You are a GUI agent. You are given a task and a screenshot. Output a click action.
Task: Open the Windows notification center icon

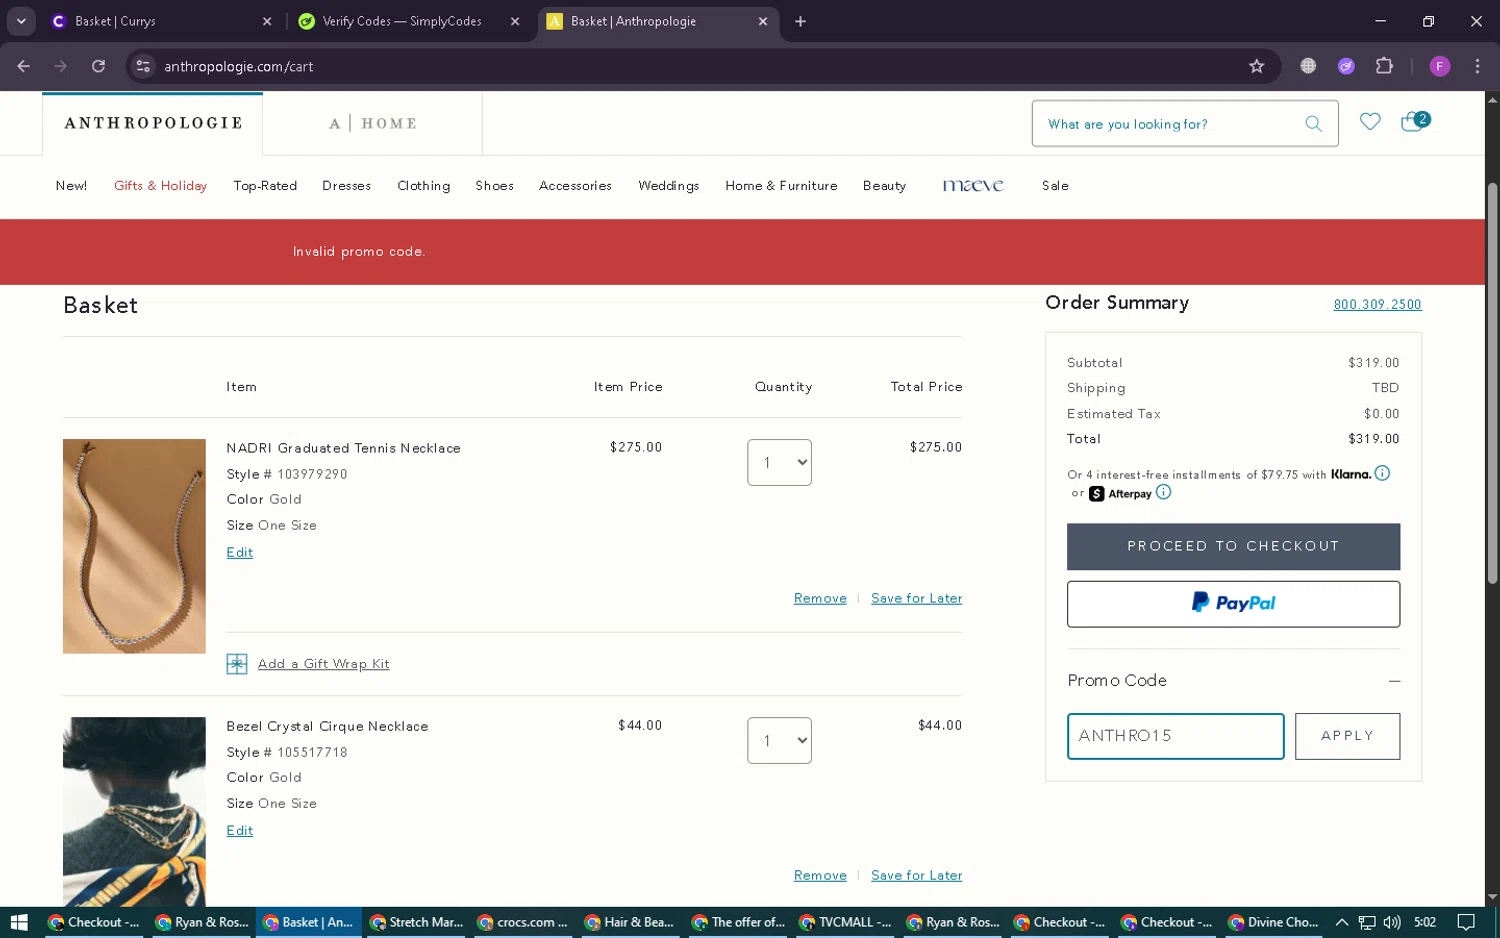coord(1466,922)
